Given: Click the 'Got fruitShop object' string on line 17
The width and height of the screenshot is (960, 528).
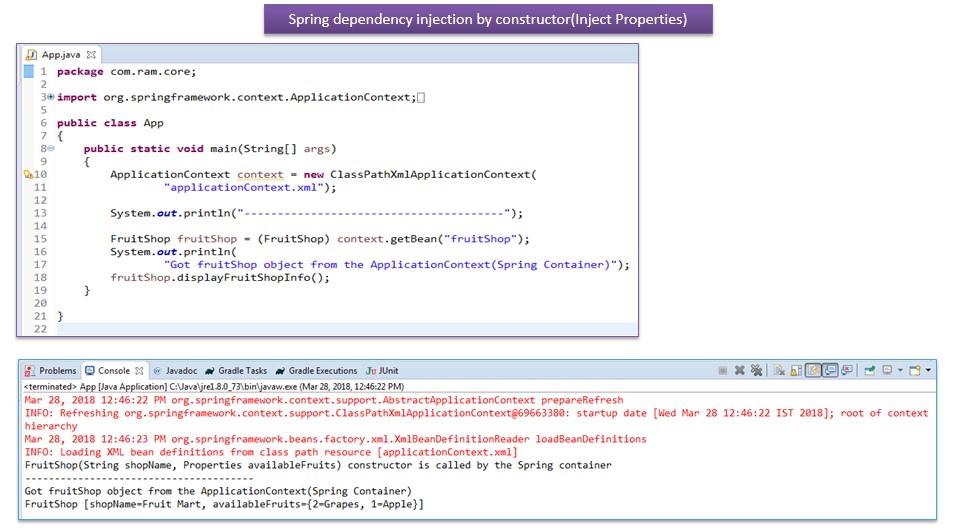Looking at the screenshot, I should point(393,265).
